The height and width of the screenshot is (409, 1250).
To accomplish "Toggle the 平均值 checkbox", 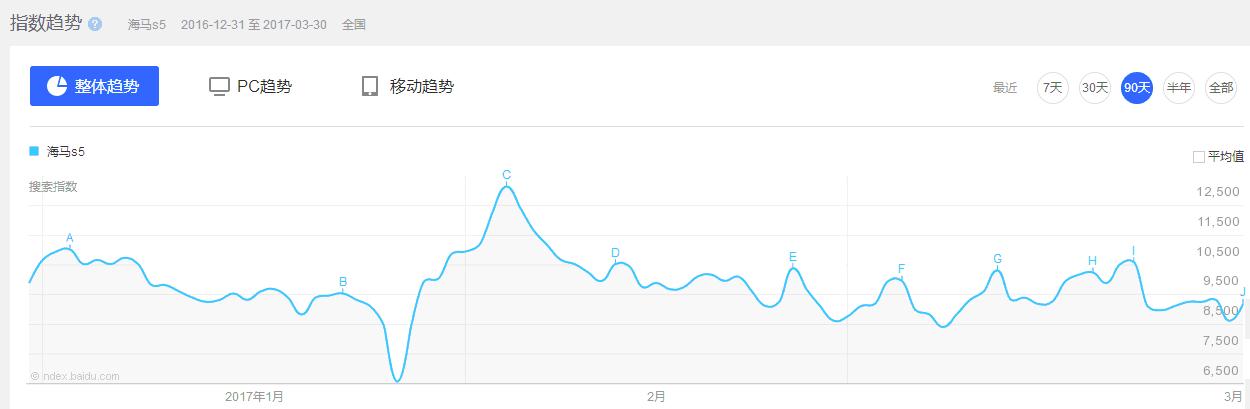I will point(1199,157).
